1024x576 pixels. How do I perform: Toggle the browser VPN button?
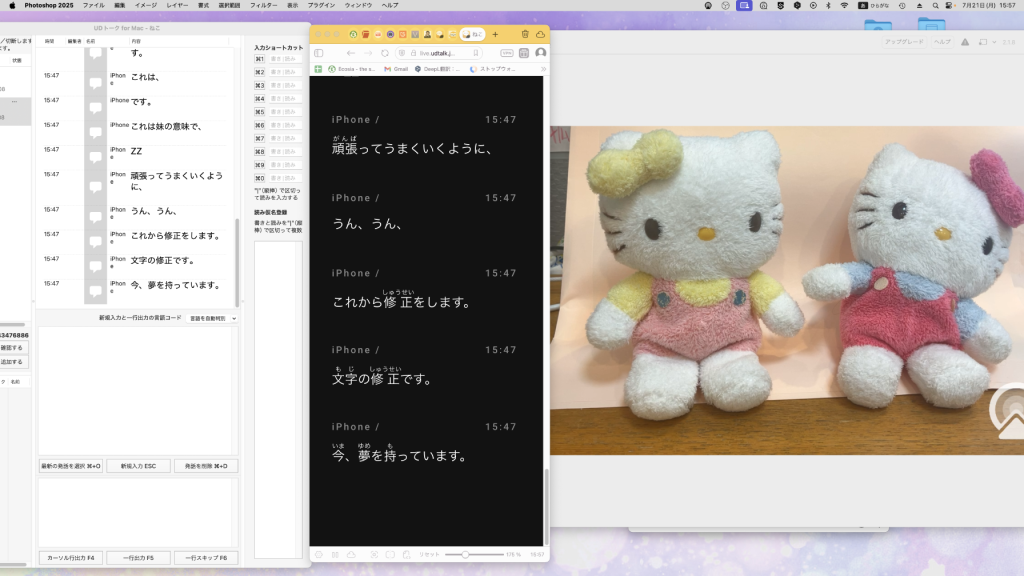[x=507, y=53]
